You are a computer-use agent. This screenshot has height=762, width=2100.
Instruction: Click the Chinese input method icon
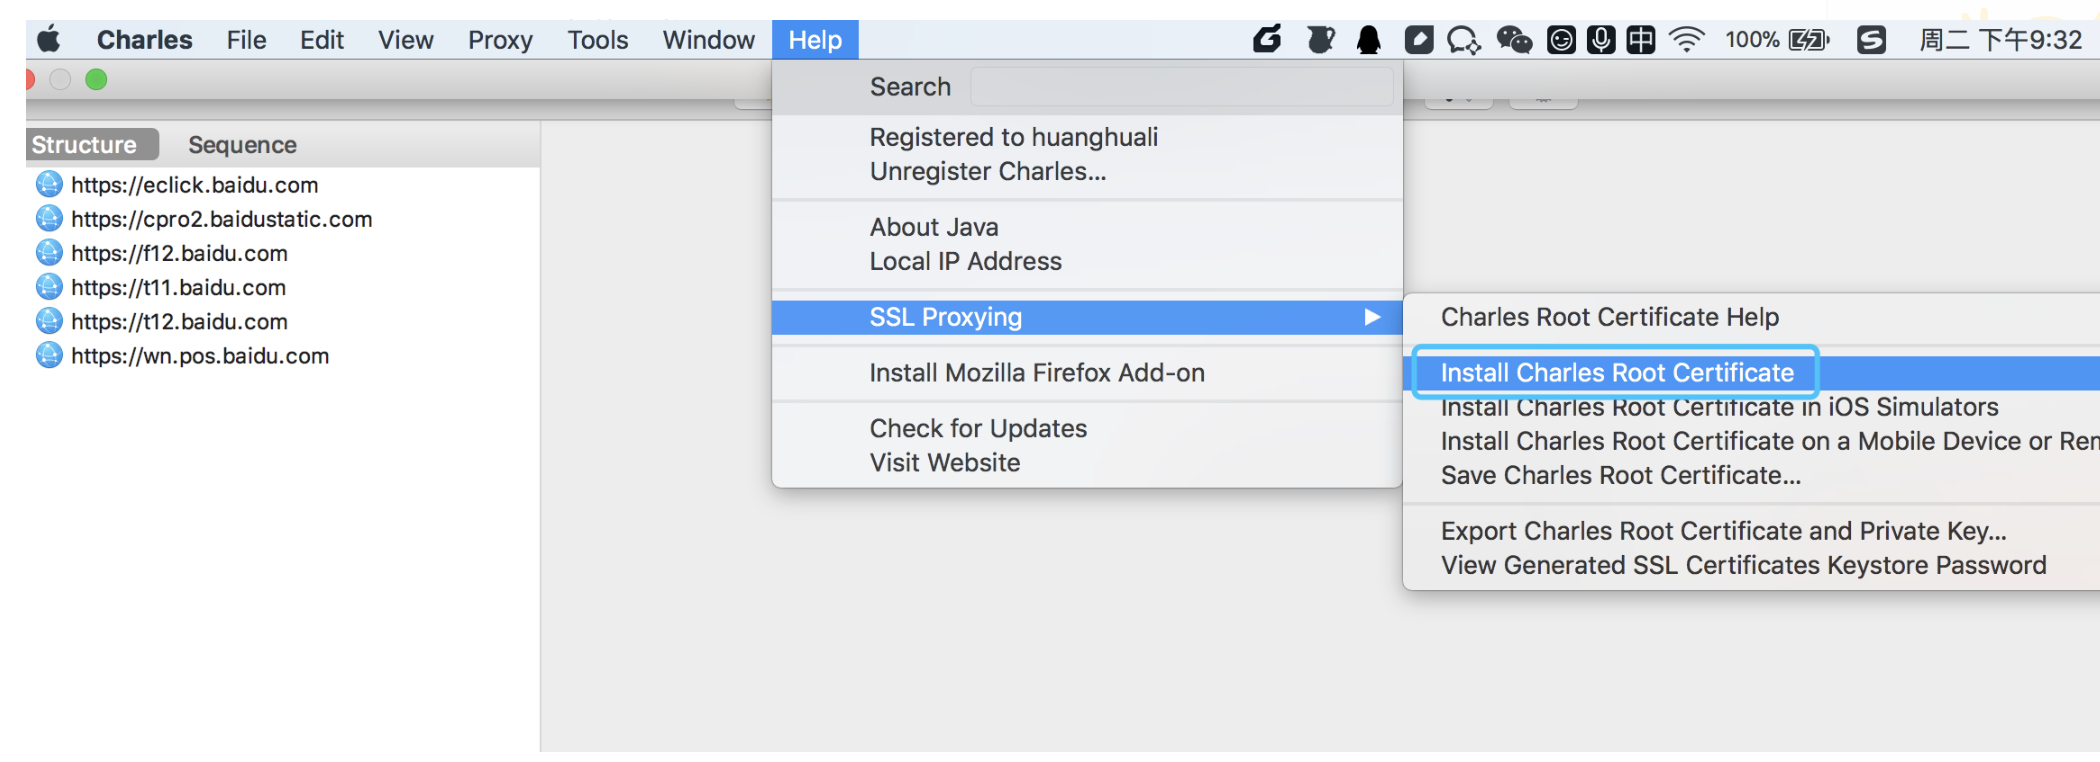1641,40
